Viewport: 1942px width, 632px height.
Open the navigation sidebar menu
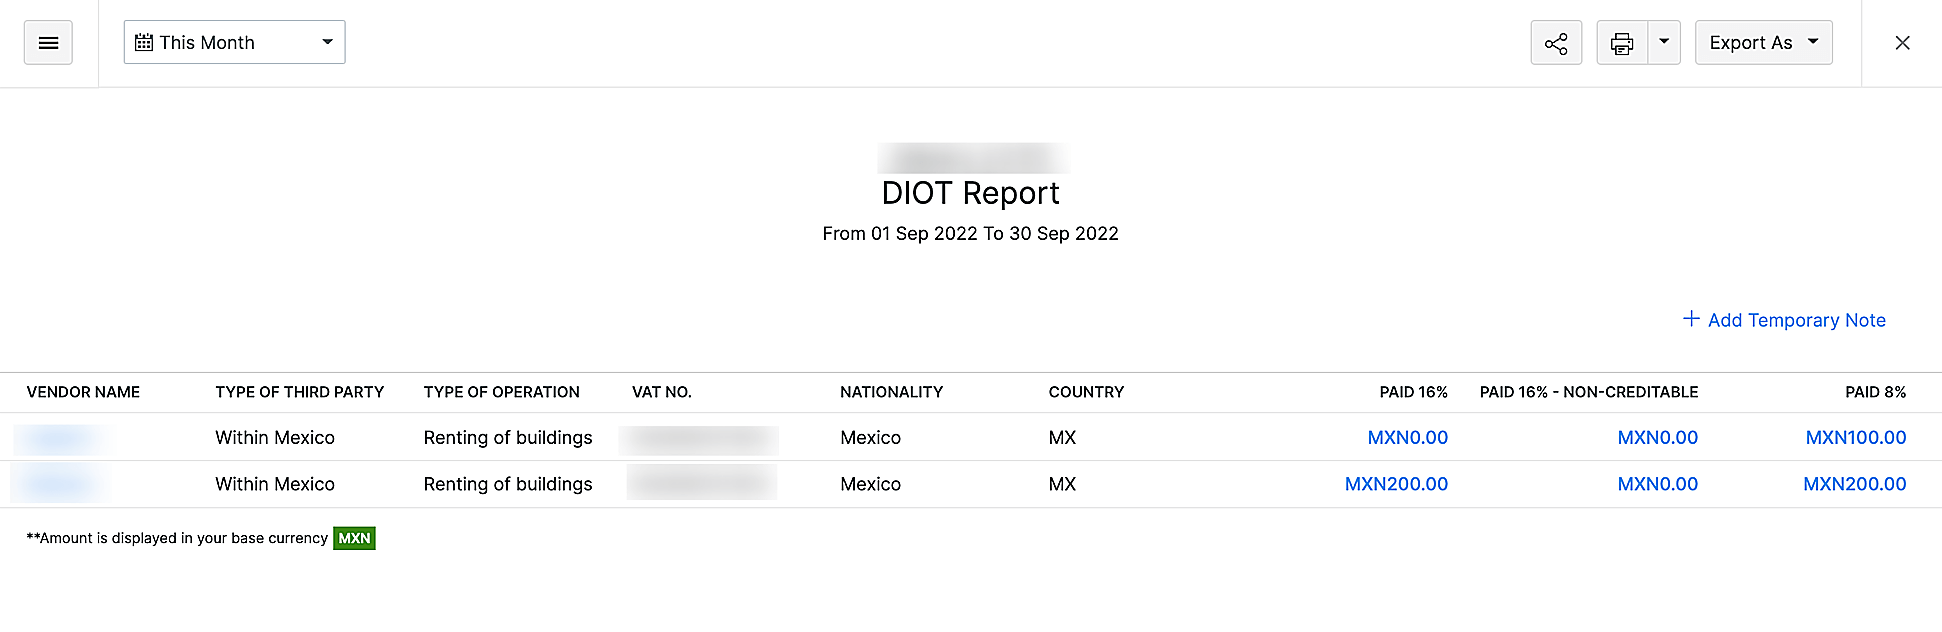click(x=48, y=42)
